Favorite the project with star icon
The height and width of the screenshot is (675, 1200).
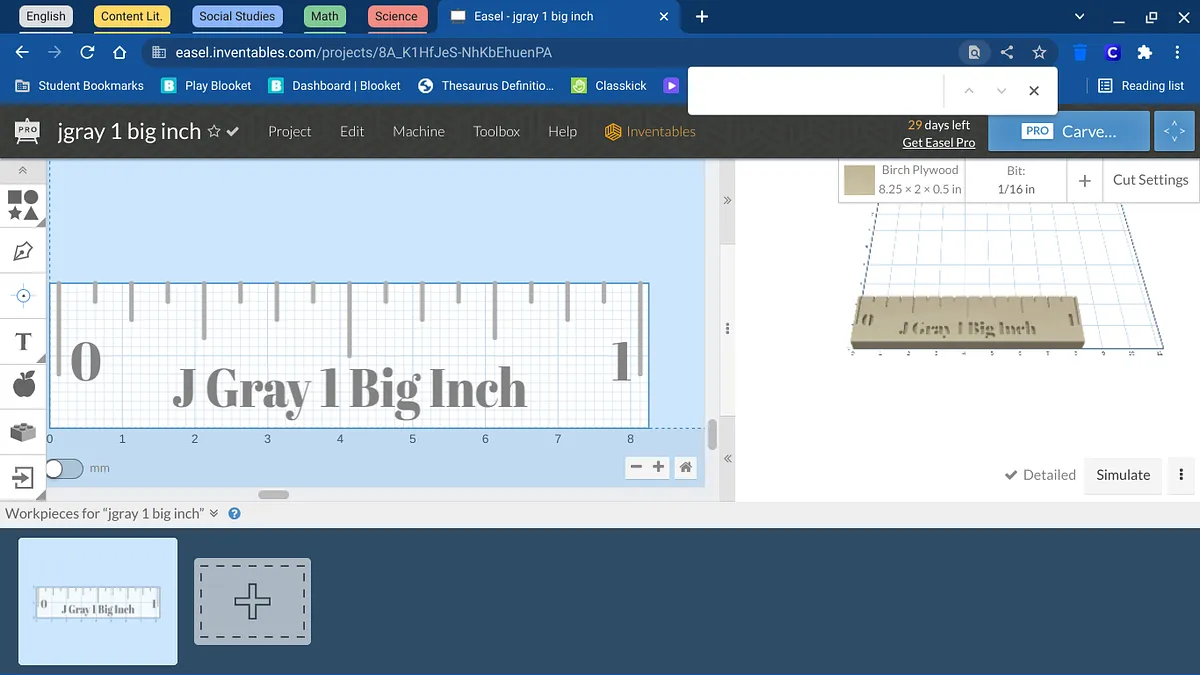[213, 132]
